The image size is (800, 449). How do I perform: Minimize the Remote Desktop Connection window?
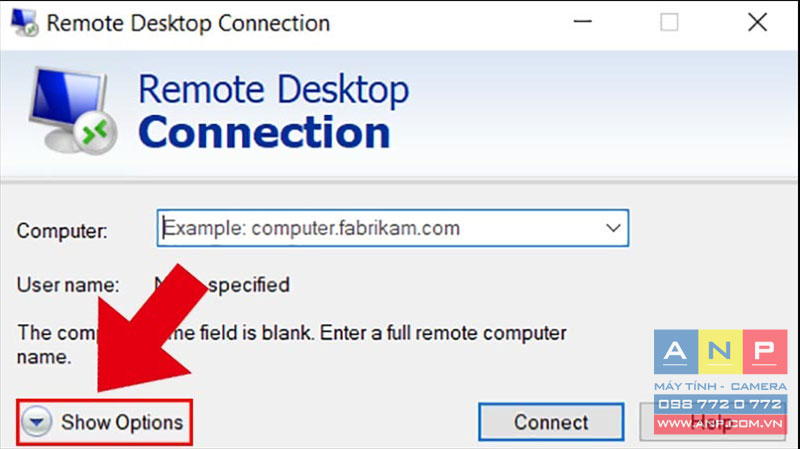[583, 22]
